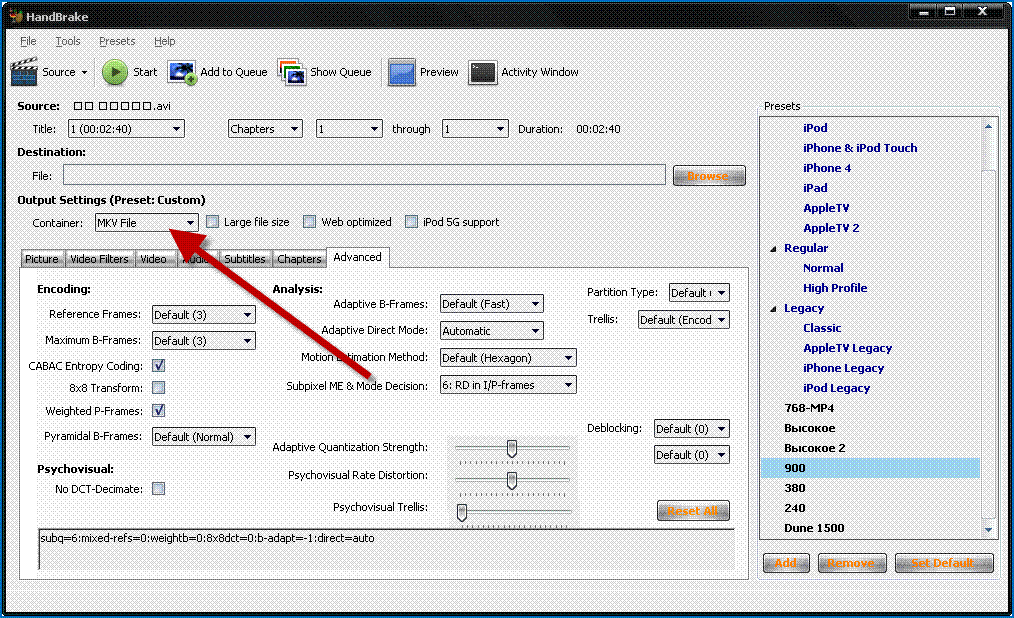
Task: Click the Show Queue icon
Action: tap(292, 72)
